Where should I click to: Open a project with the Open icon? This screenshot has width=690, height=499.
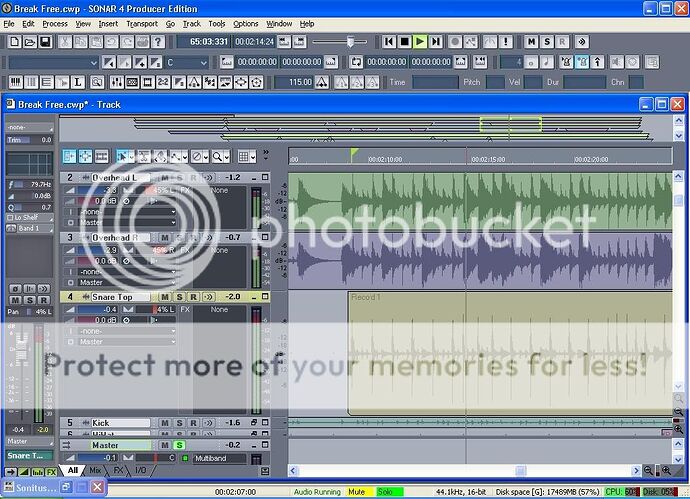(x=30, y=42)
